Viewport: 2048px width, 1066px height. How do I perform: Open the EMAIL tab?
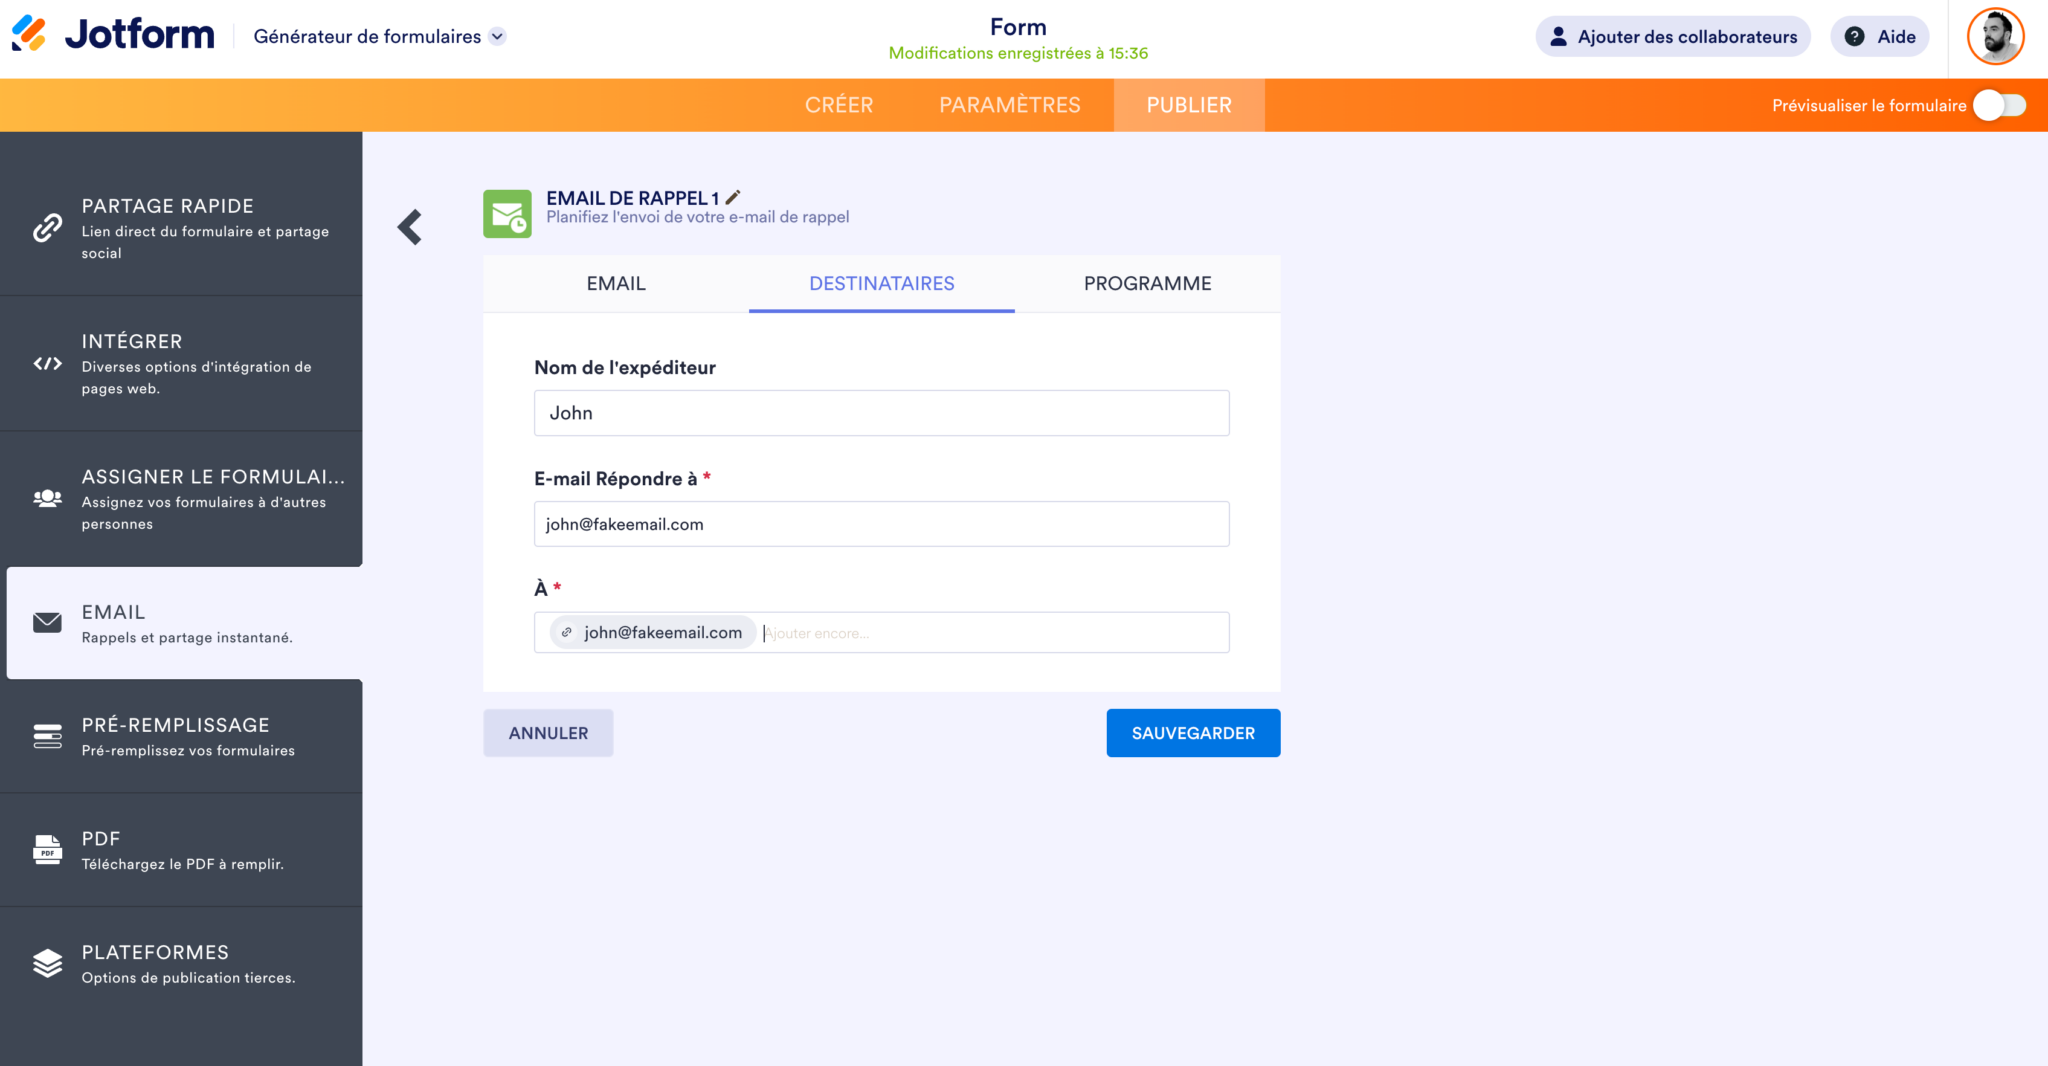(615, 284)
